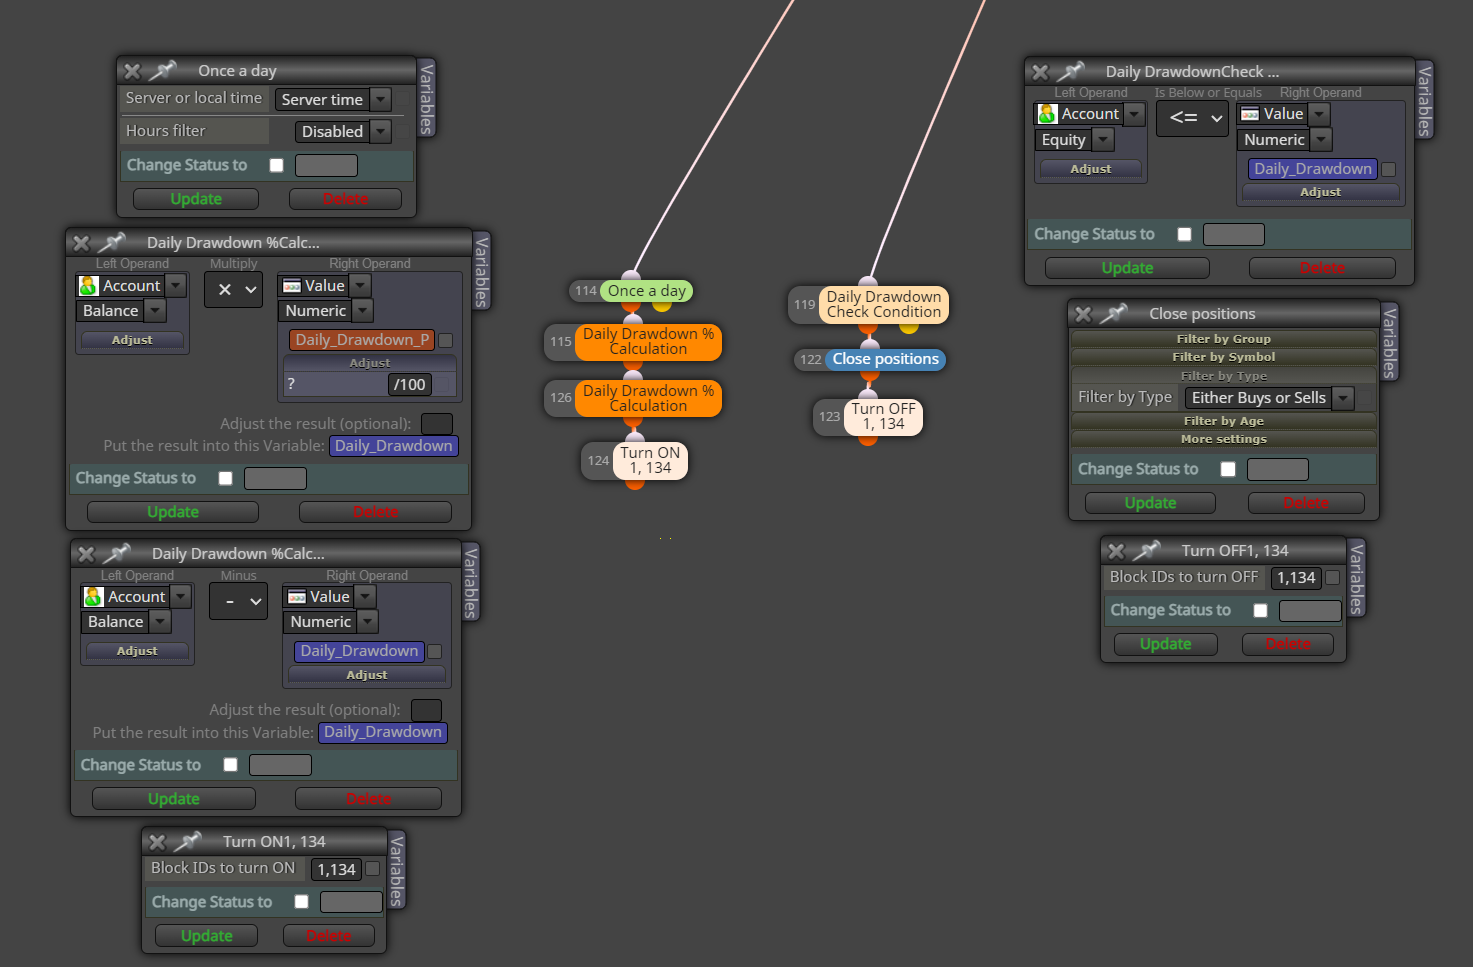Toggle Change Status checkbox in Daily DrawdownCheck panel
This screenshot has width=1473, height=967.
(1185, 234)
